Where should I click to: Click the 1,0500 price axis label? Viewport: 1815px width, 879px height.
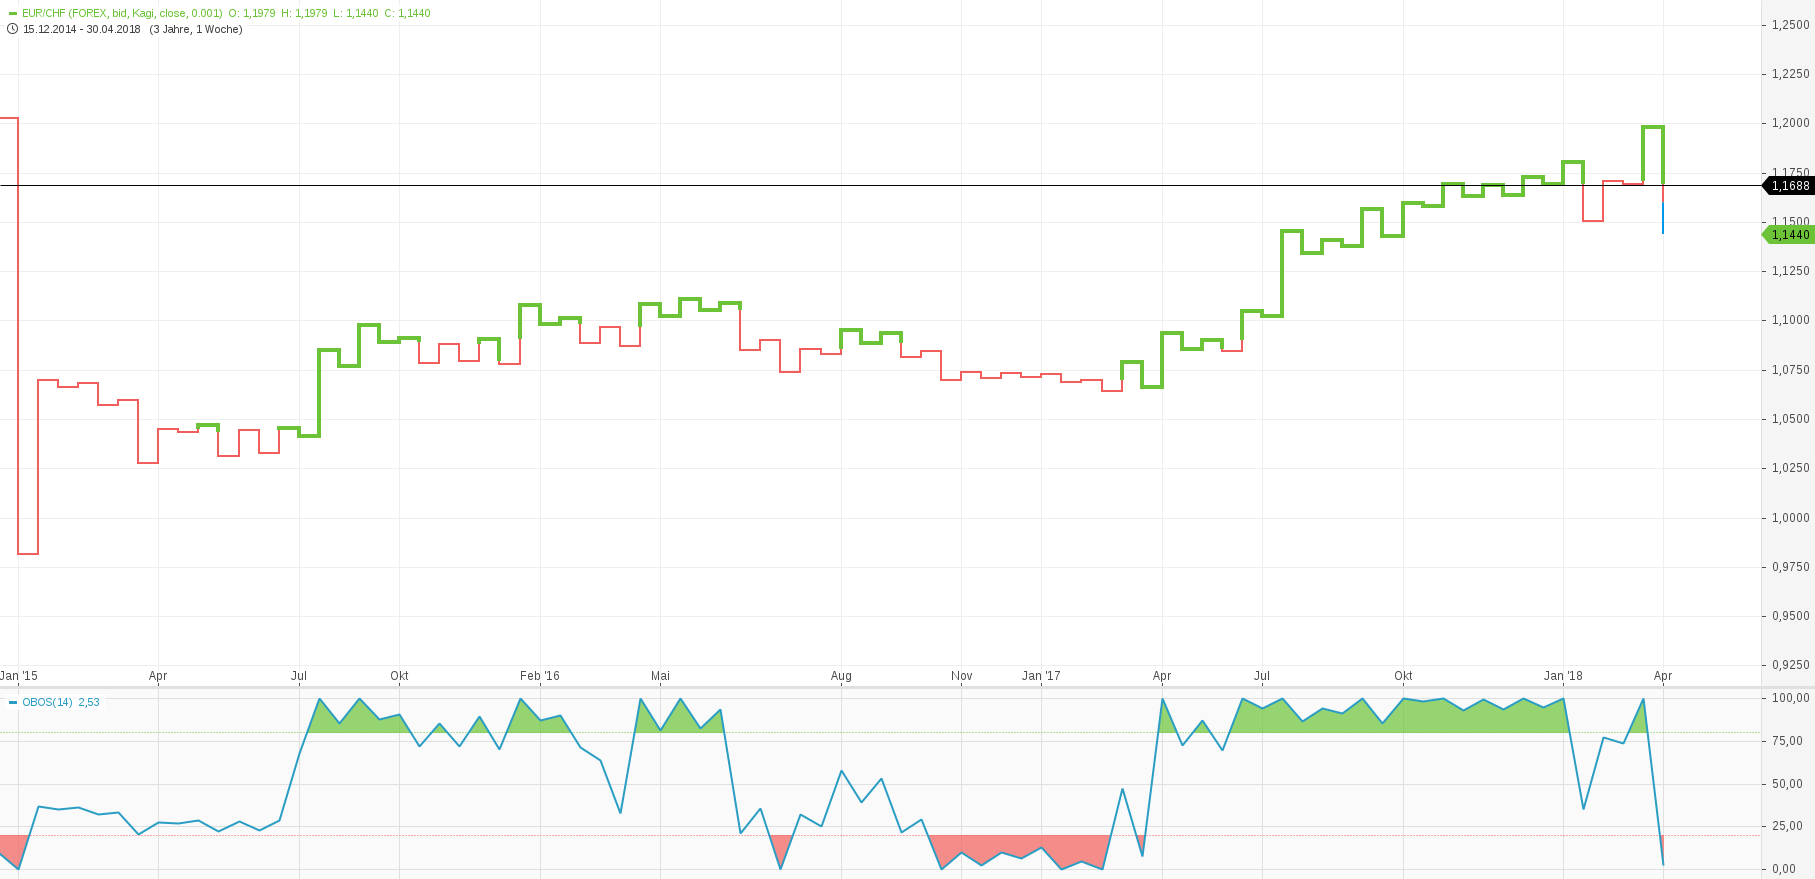pos(1790,419)
